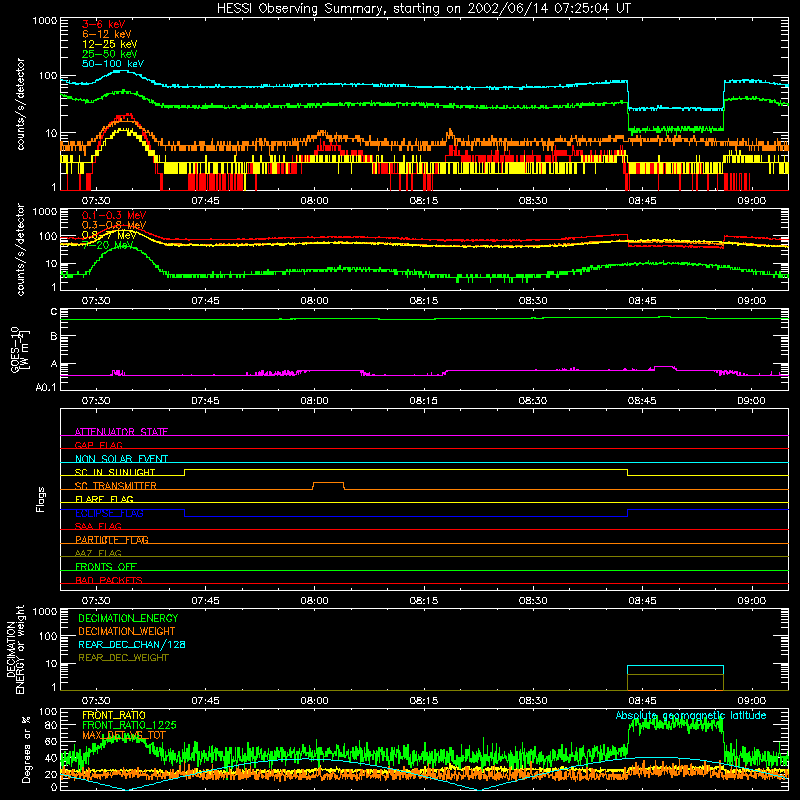
Task: Select the green 7-20 MeV legend label
Action: click(108, 245)
